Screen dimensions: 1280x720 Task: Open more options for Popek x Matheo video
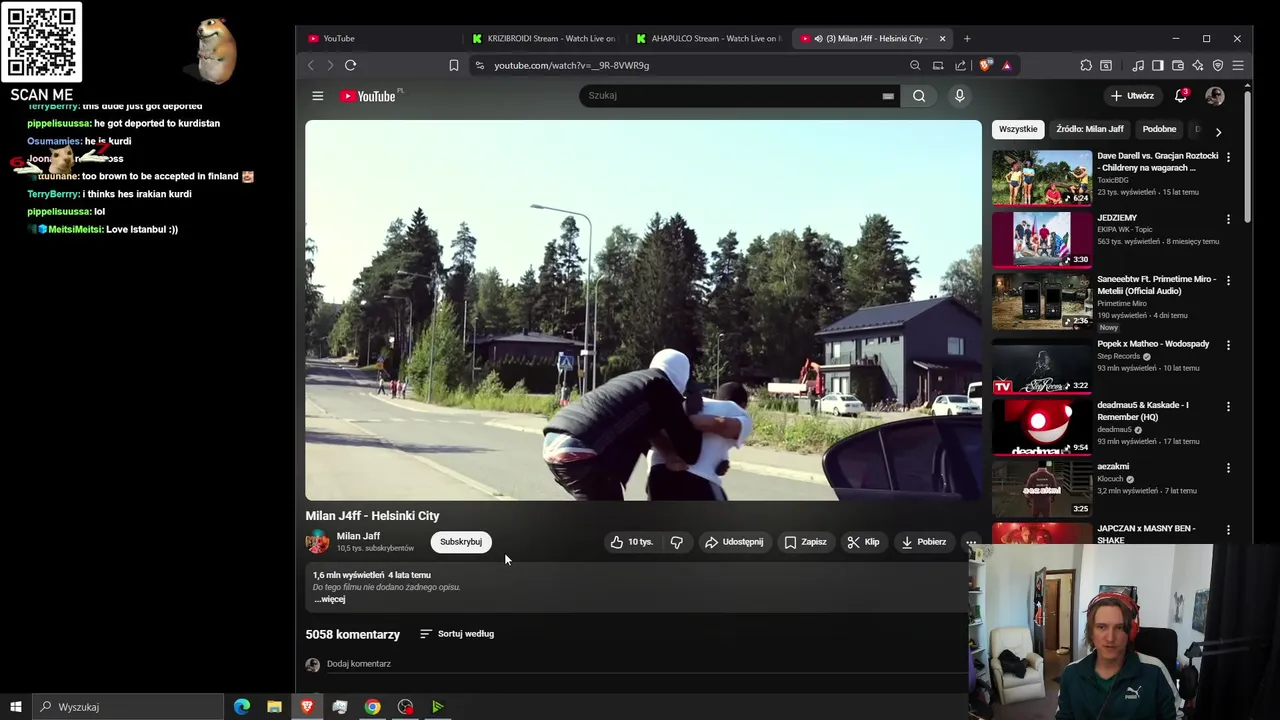(1228, 345)
